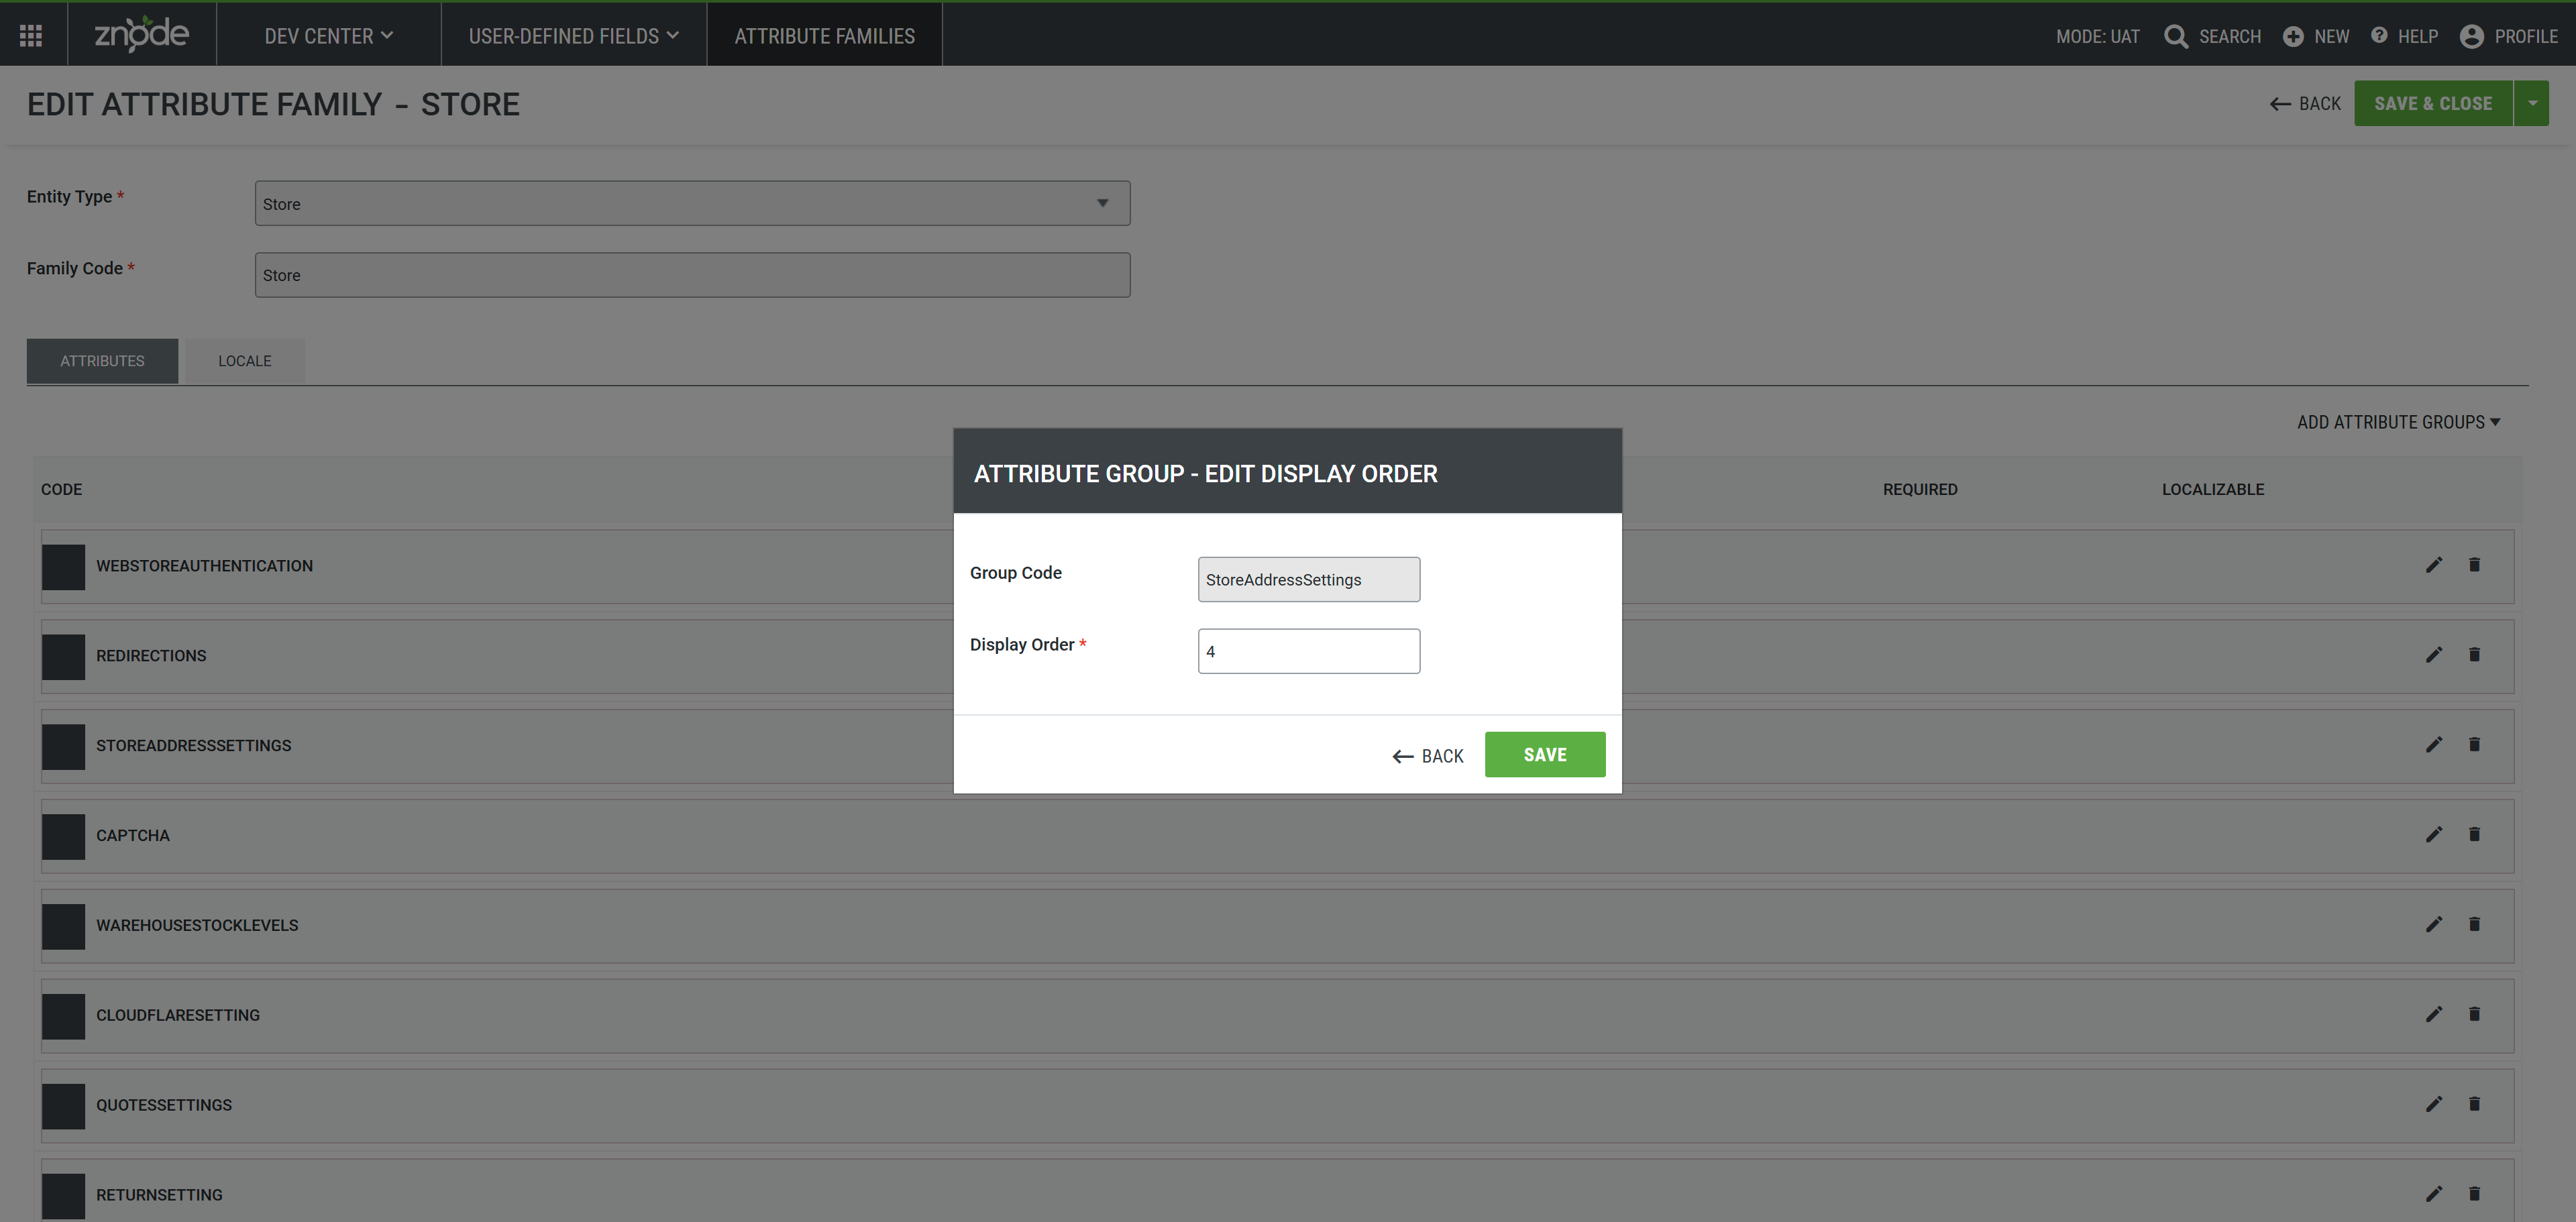The image size is (2576, 1222).
Task: Open the apps grid menu icon
Action: tap(31, 36)
